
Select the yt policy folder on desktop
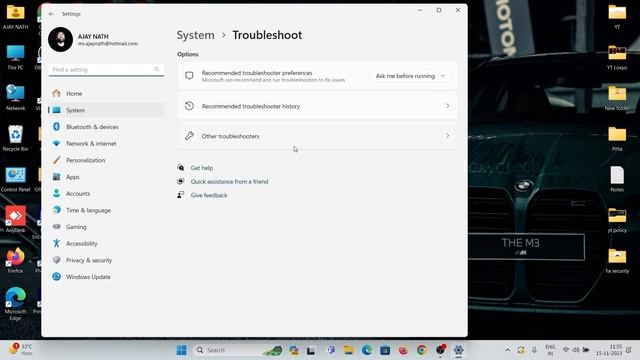click(x=617, y=220)
